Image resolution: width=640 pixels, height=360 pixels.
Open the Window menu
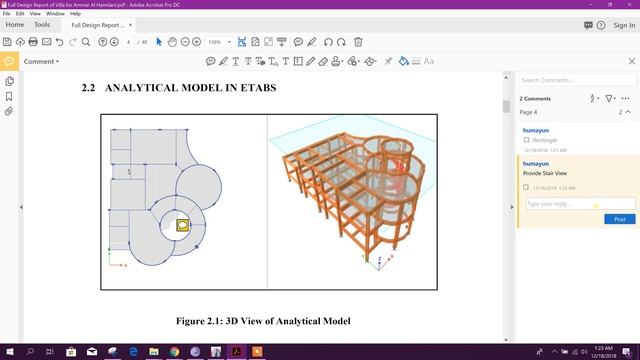click(x=55, y=13)
